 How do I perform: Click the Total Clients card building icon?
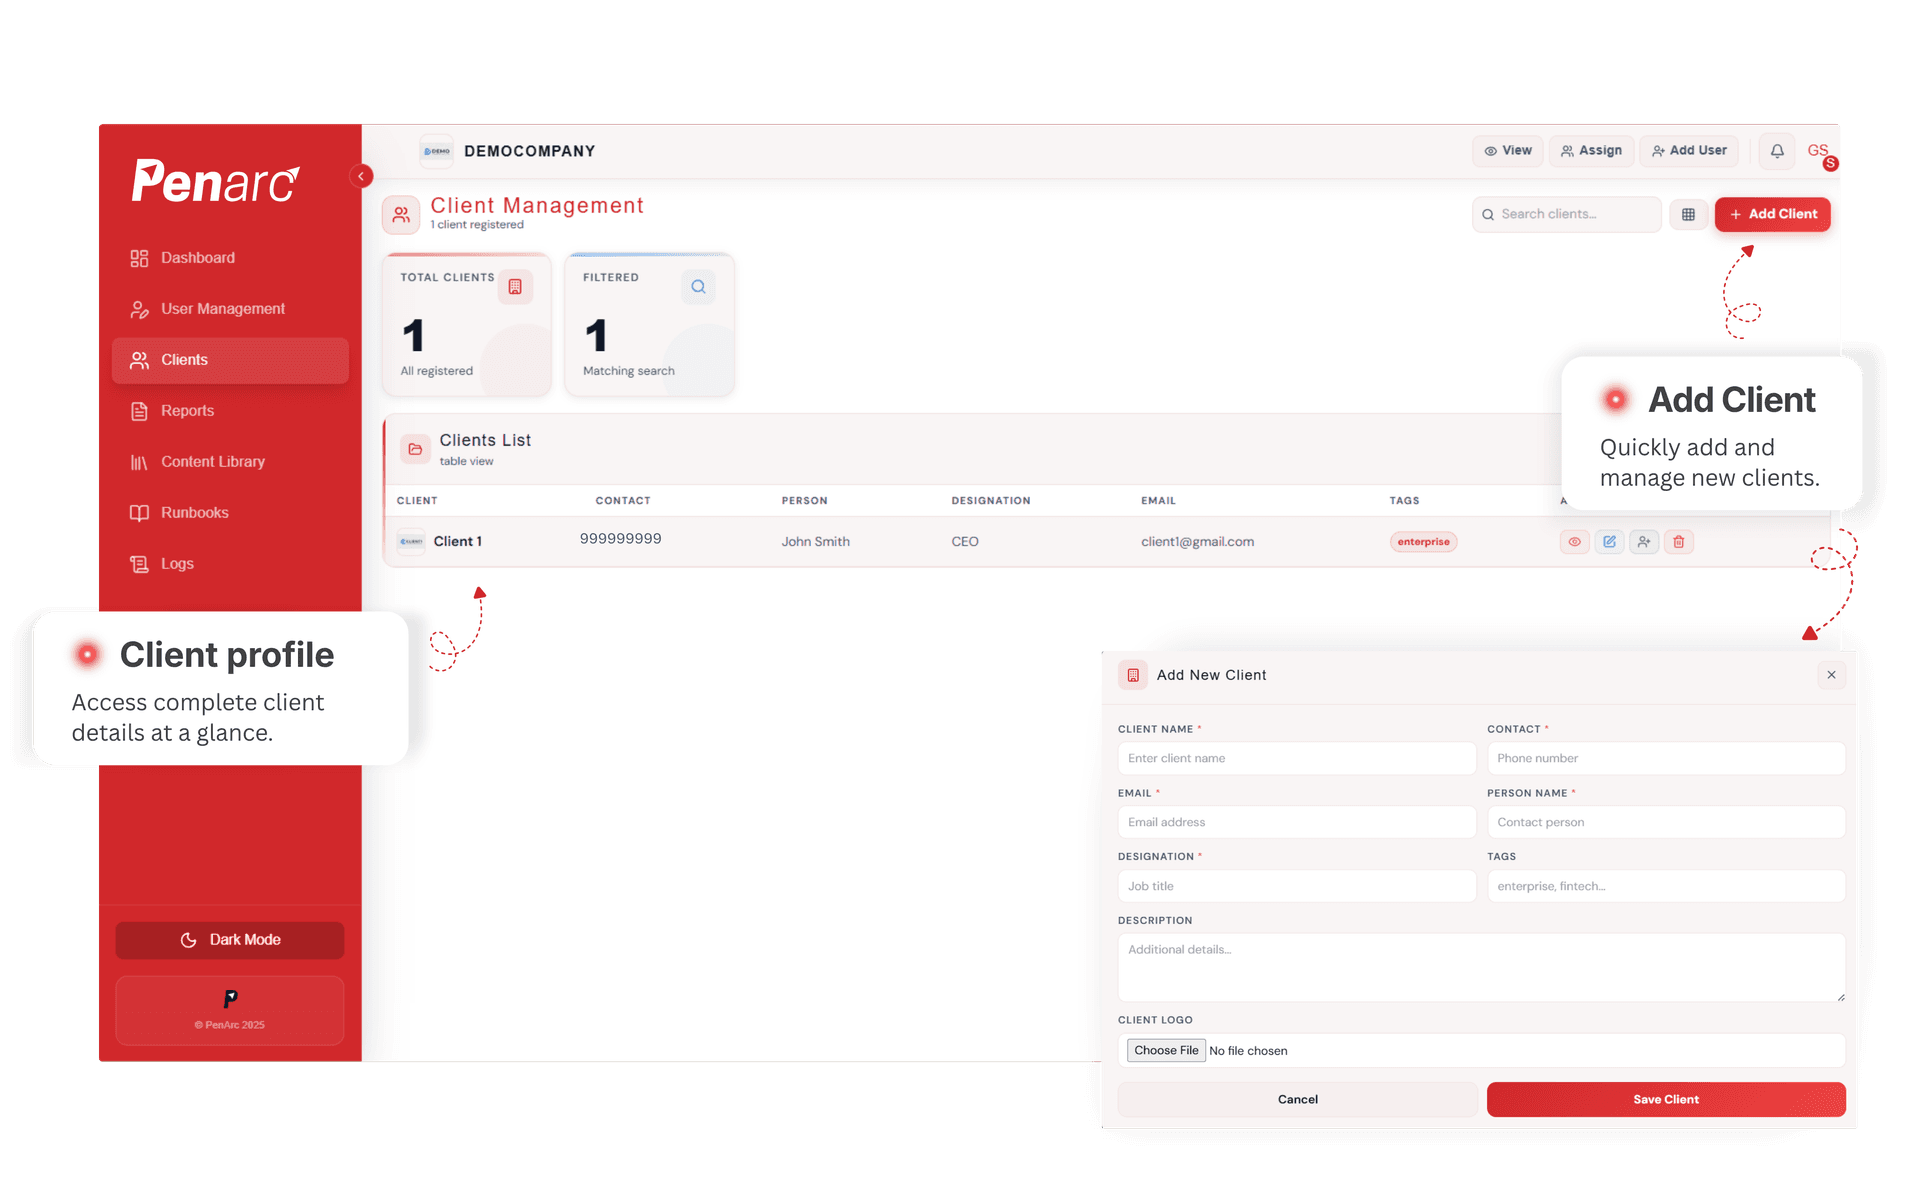(x=515, y=287)
